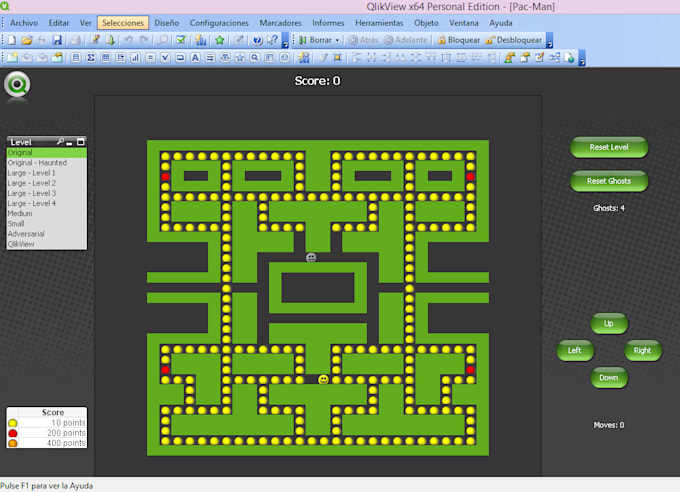Open the Table Viewer icon

click(x=554, y=57)
